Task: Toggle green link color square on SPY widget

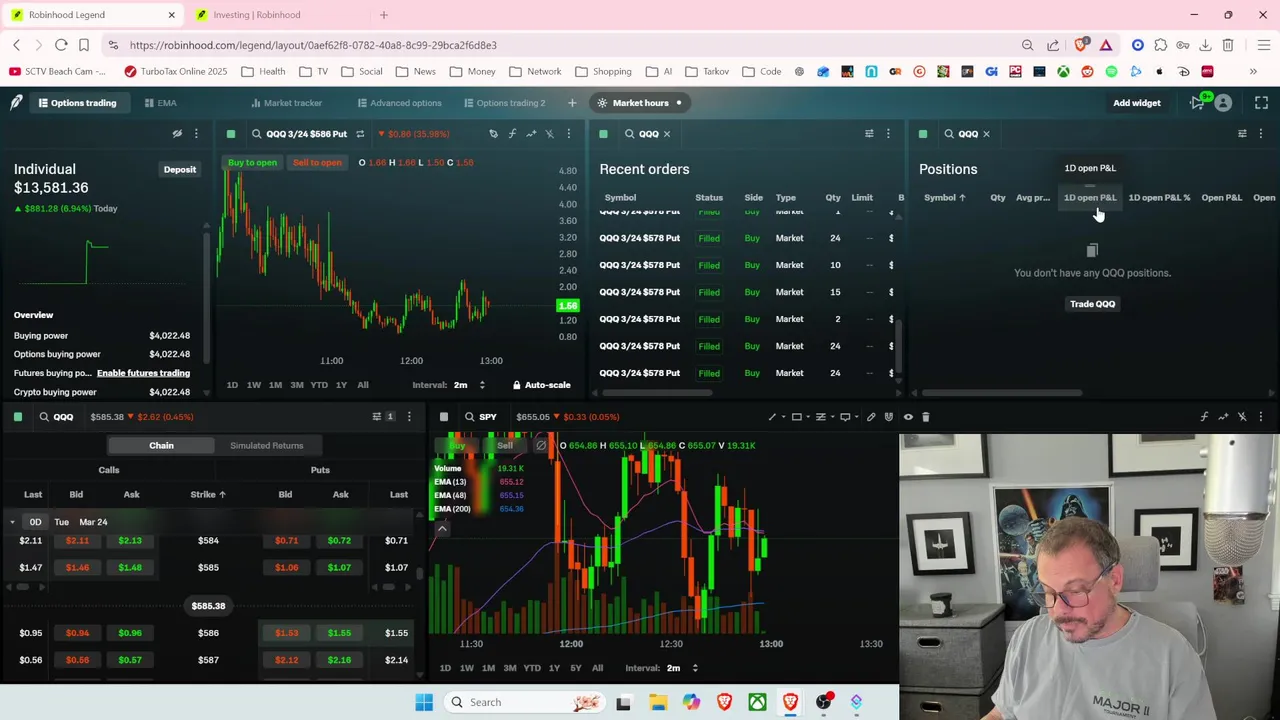Action: click(444, 417)
